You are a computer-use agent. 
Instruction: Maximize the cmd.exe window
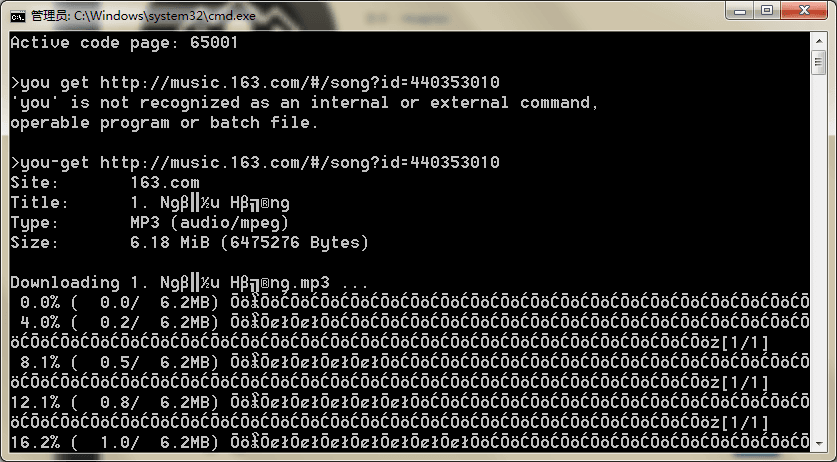coord(767,10)
